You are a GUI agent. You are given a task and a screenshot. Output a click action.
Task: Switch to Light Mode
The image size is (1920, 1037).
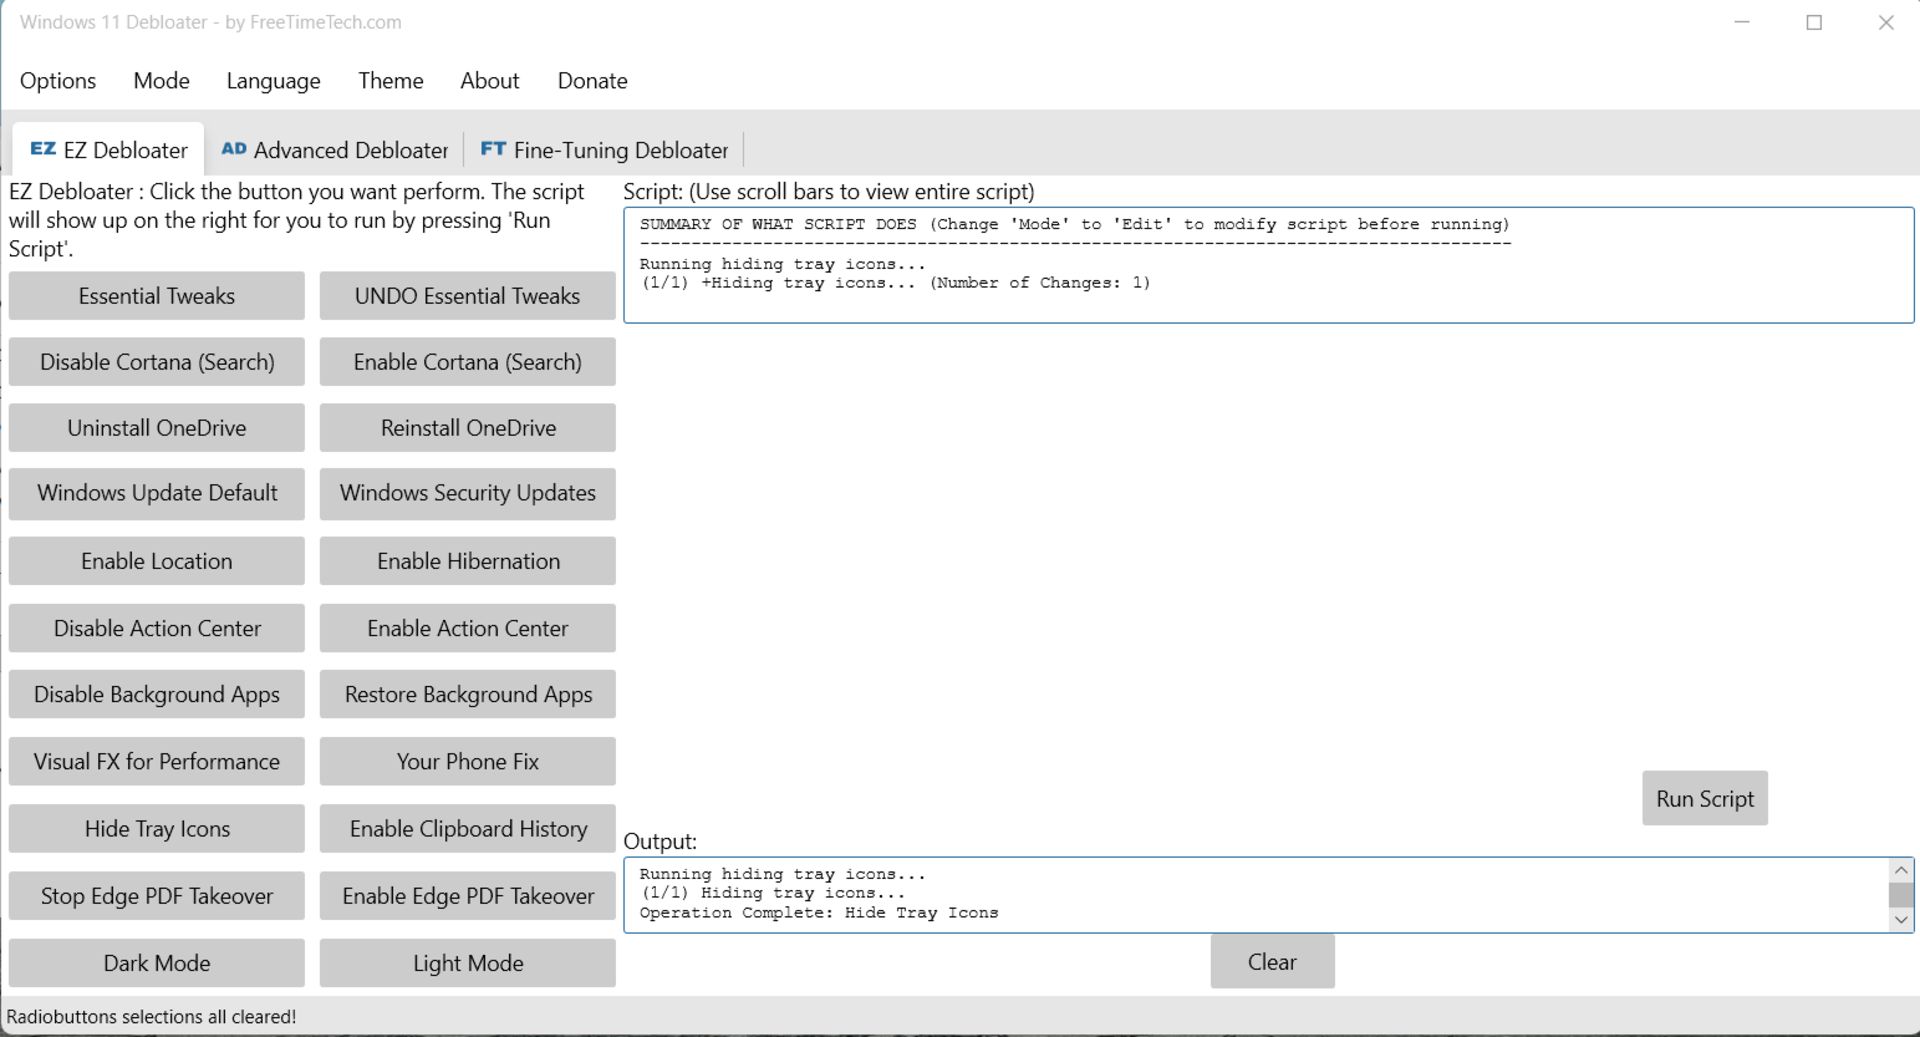(x=467, y=963)
